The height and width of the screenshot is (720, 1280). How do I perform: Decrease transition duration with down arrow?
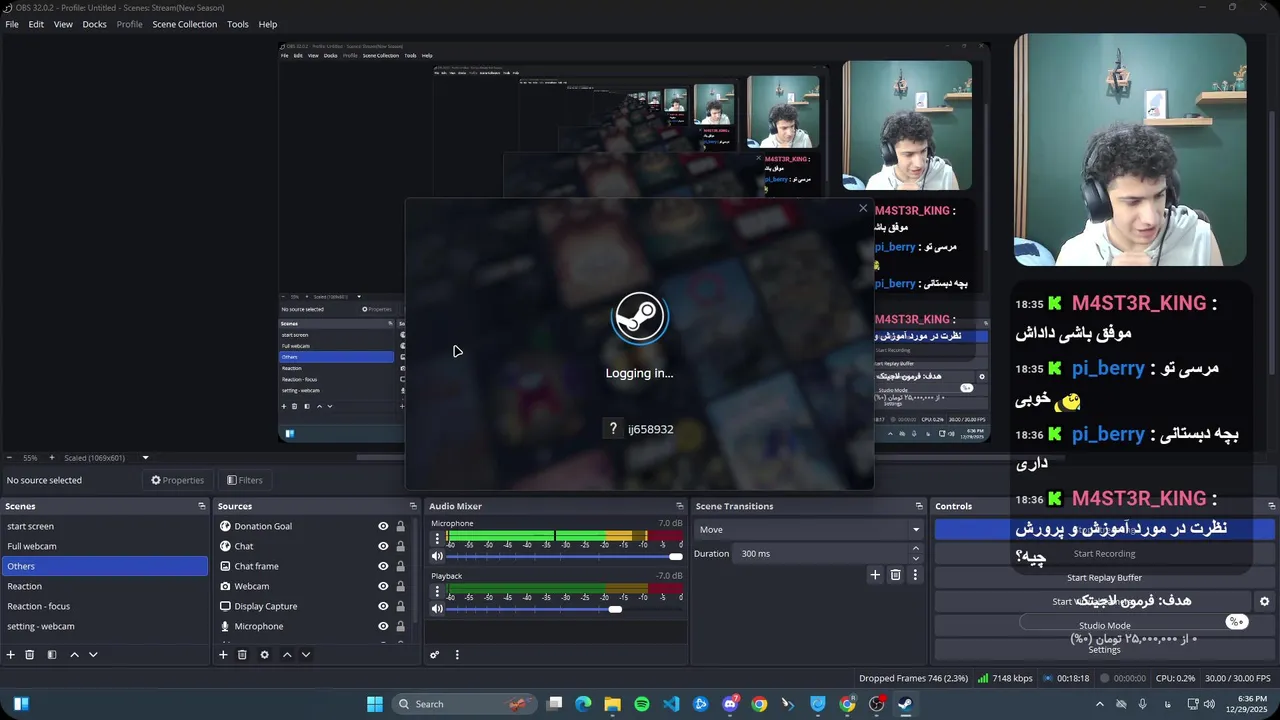coord(915,558)
